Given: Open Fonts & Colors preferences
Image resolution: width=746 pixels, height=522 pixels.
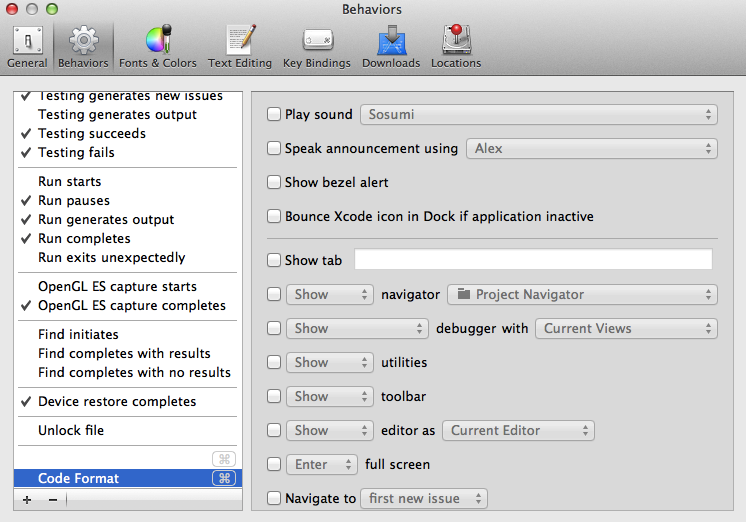Looking at the screenshot, I should (x=157, y=47).
